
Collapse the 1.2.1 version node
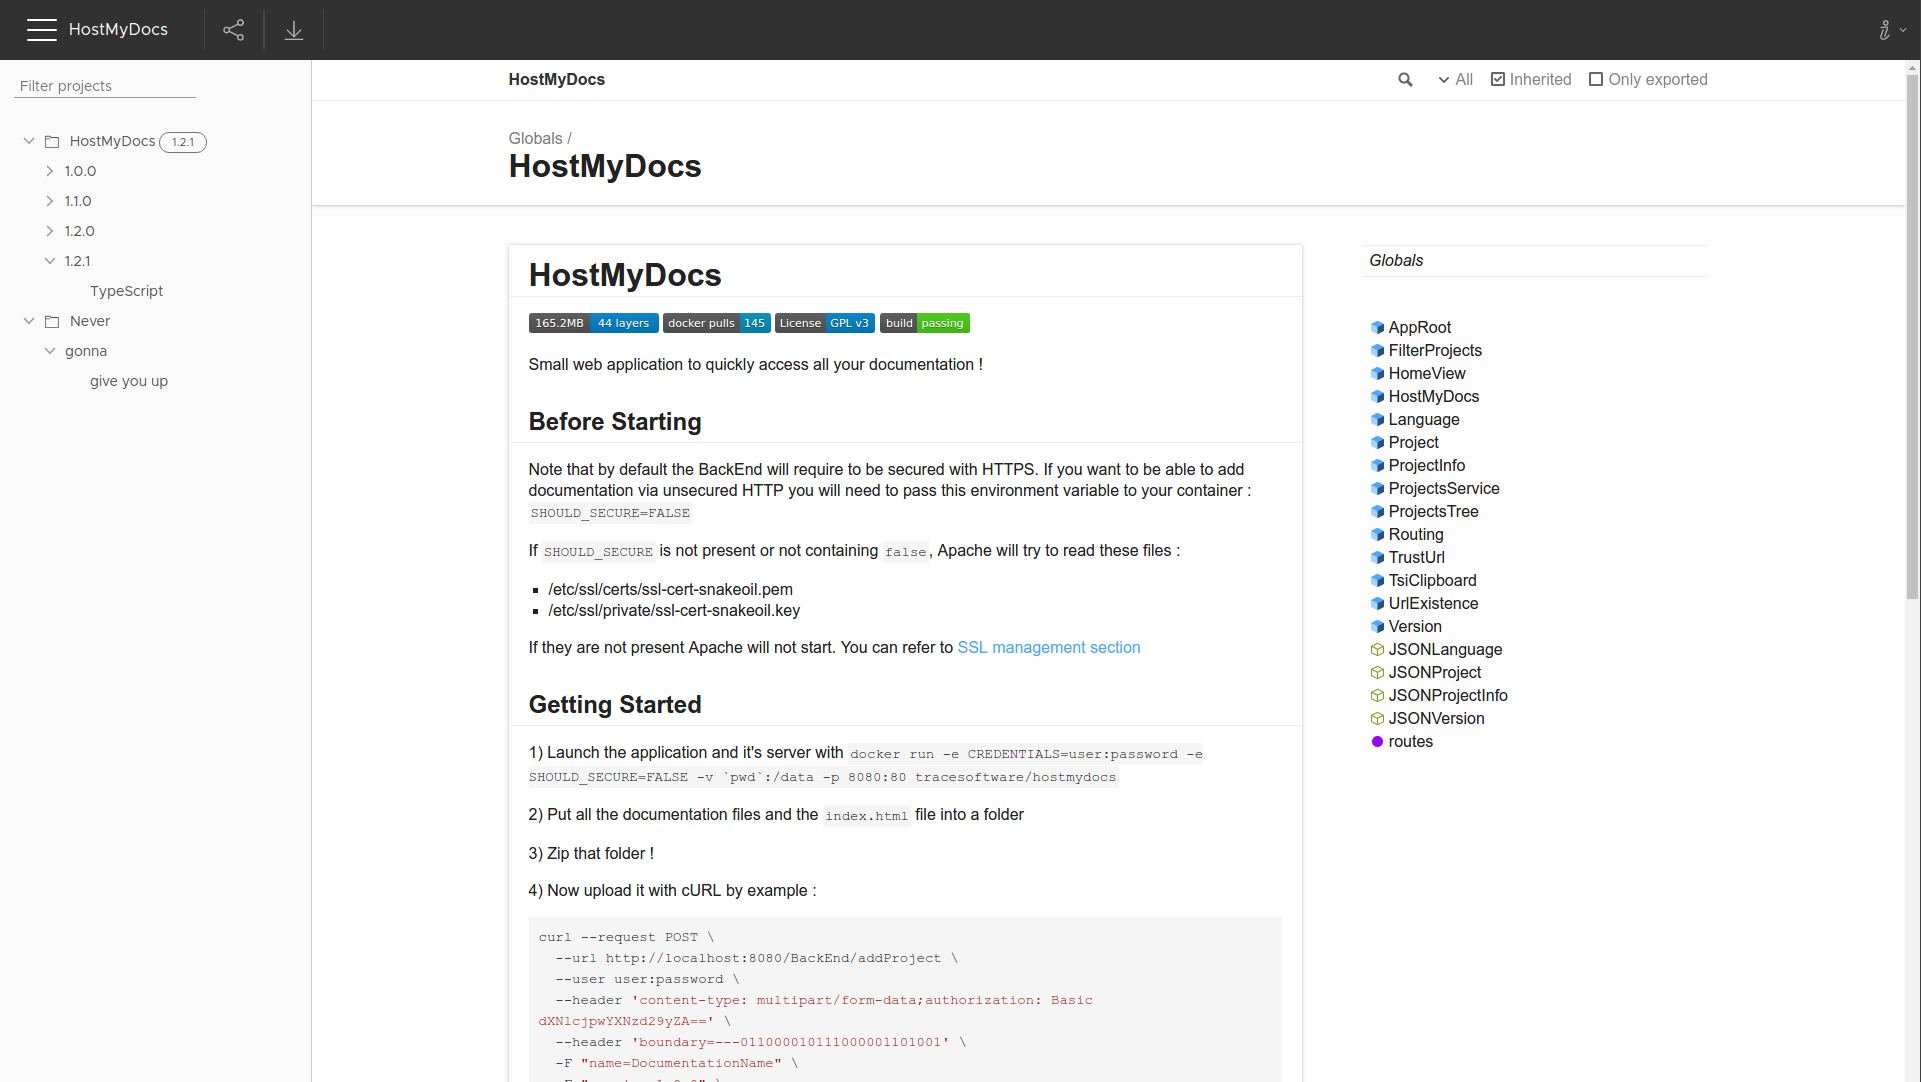pos(50,261)
